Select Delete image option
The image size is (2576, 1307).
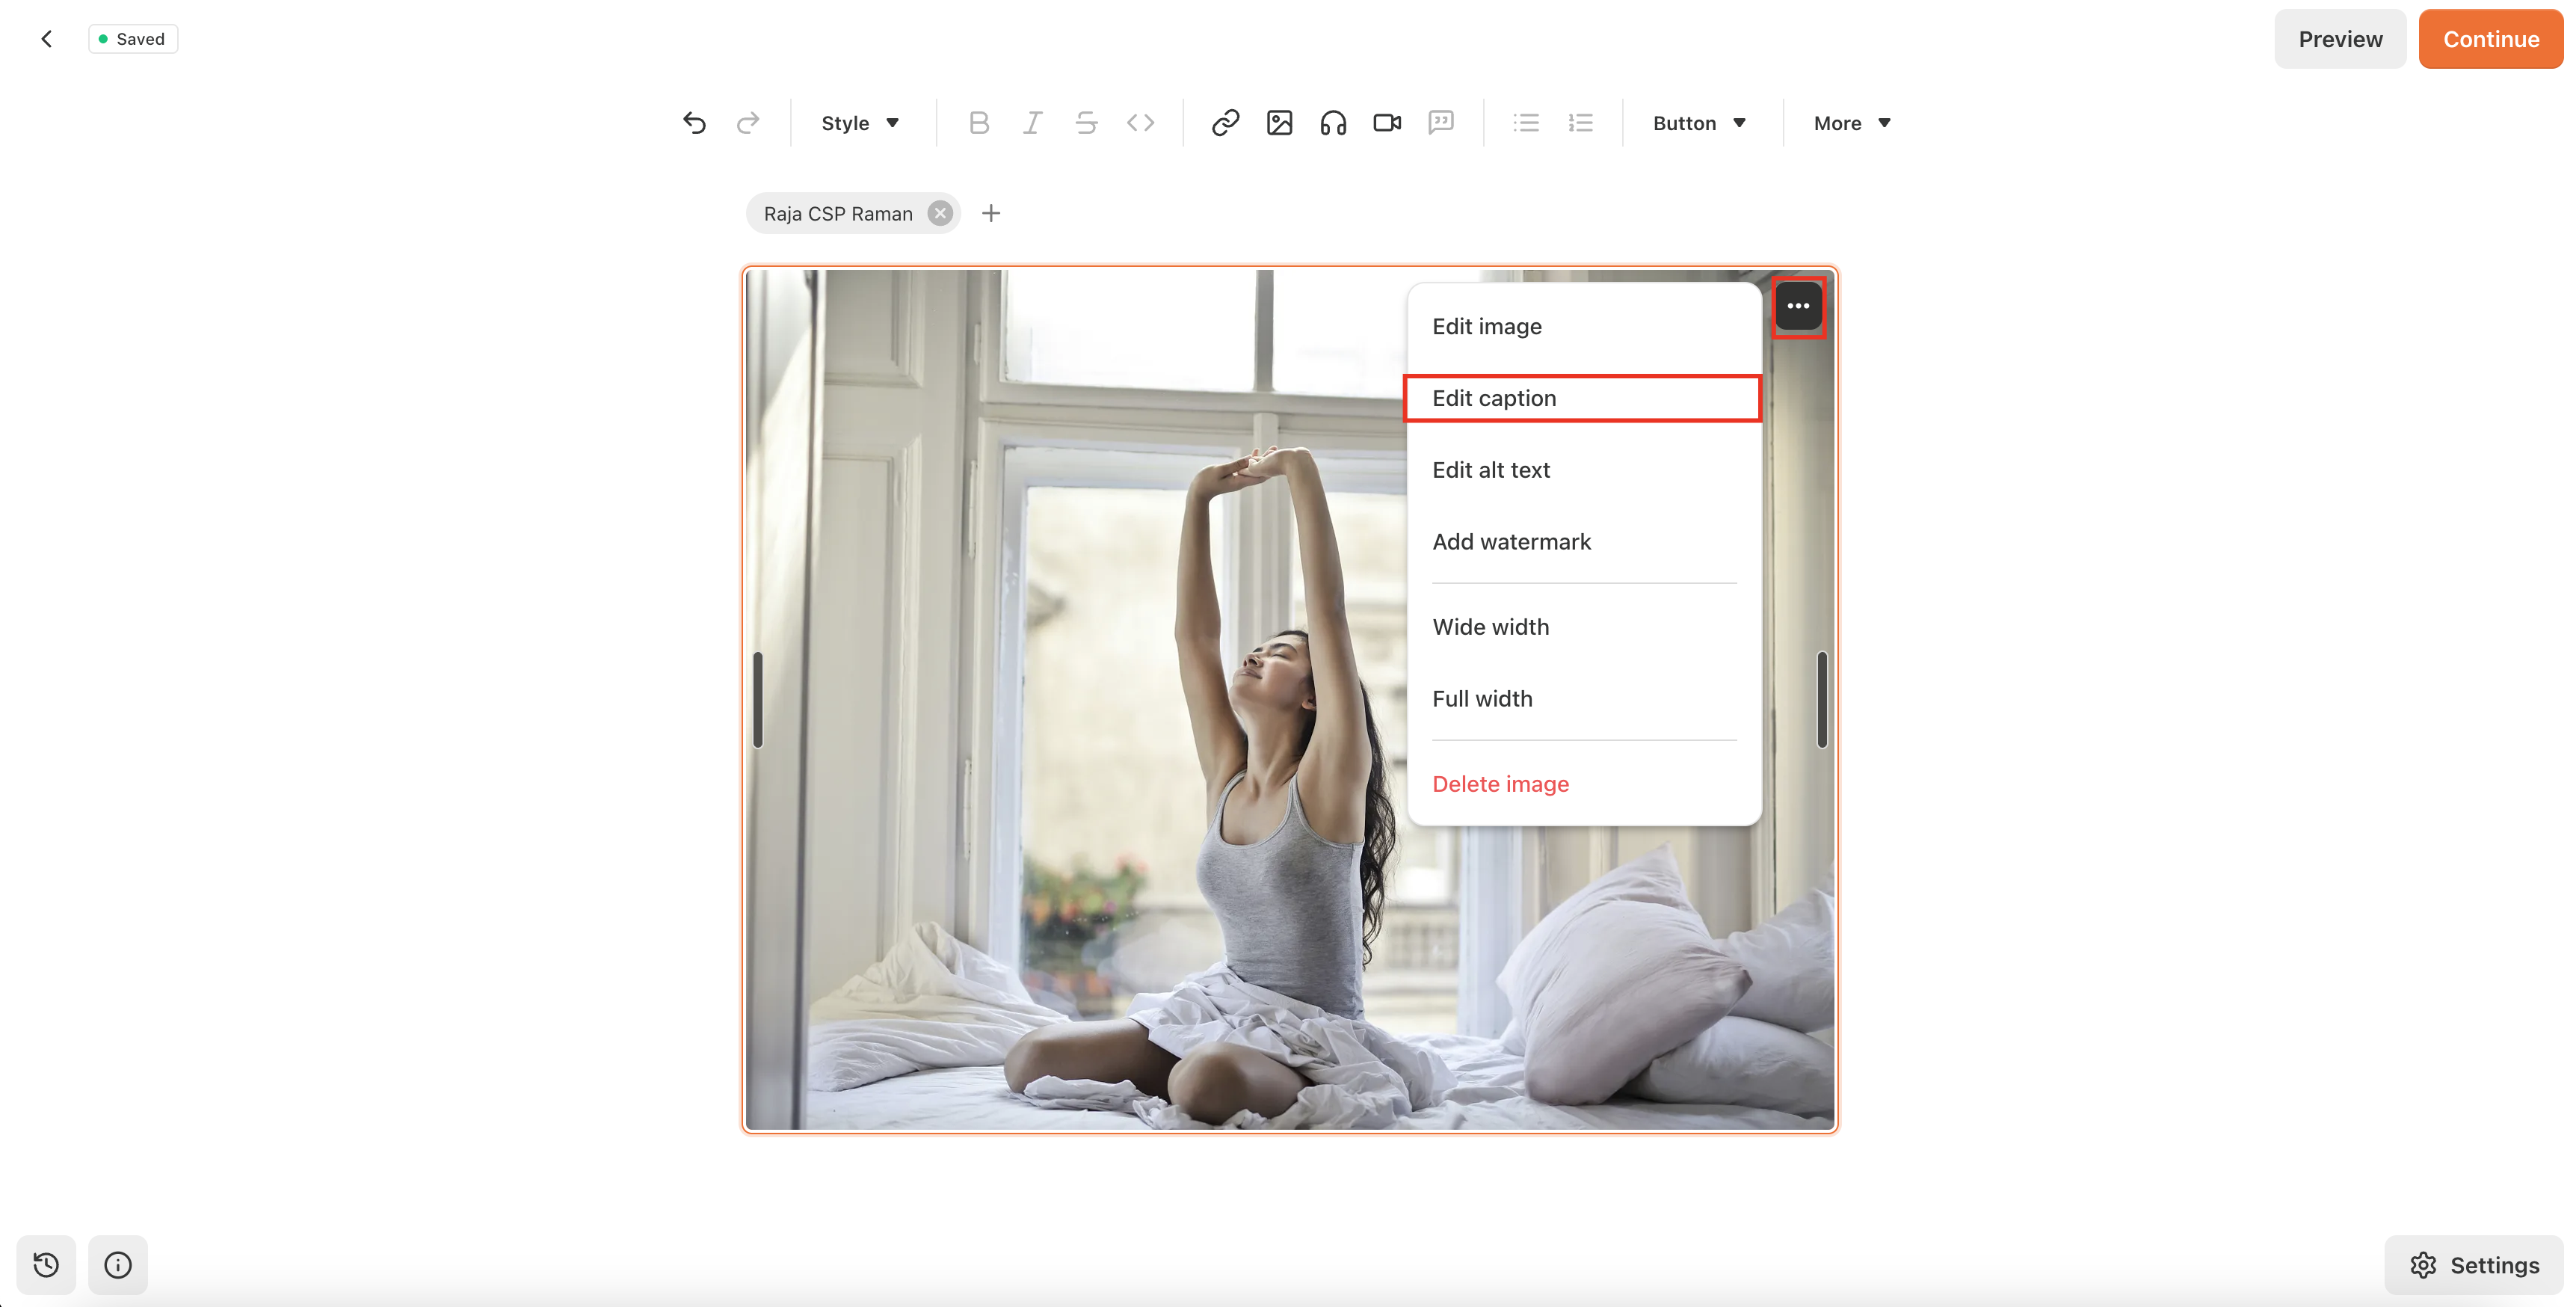1500,784
